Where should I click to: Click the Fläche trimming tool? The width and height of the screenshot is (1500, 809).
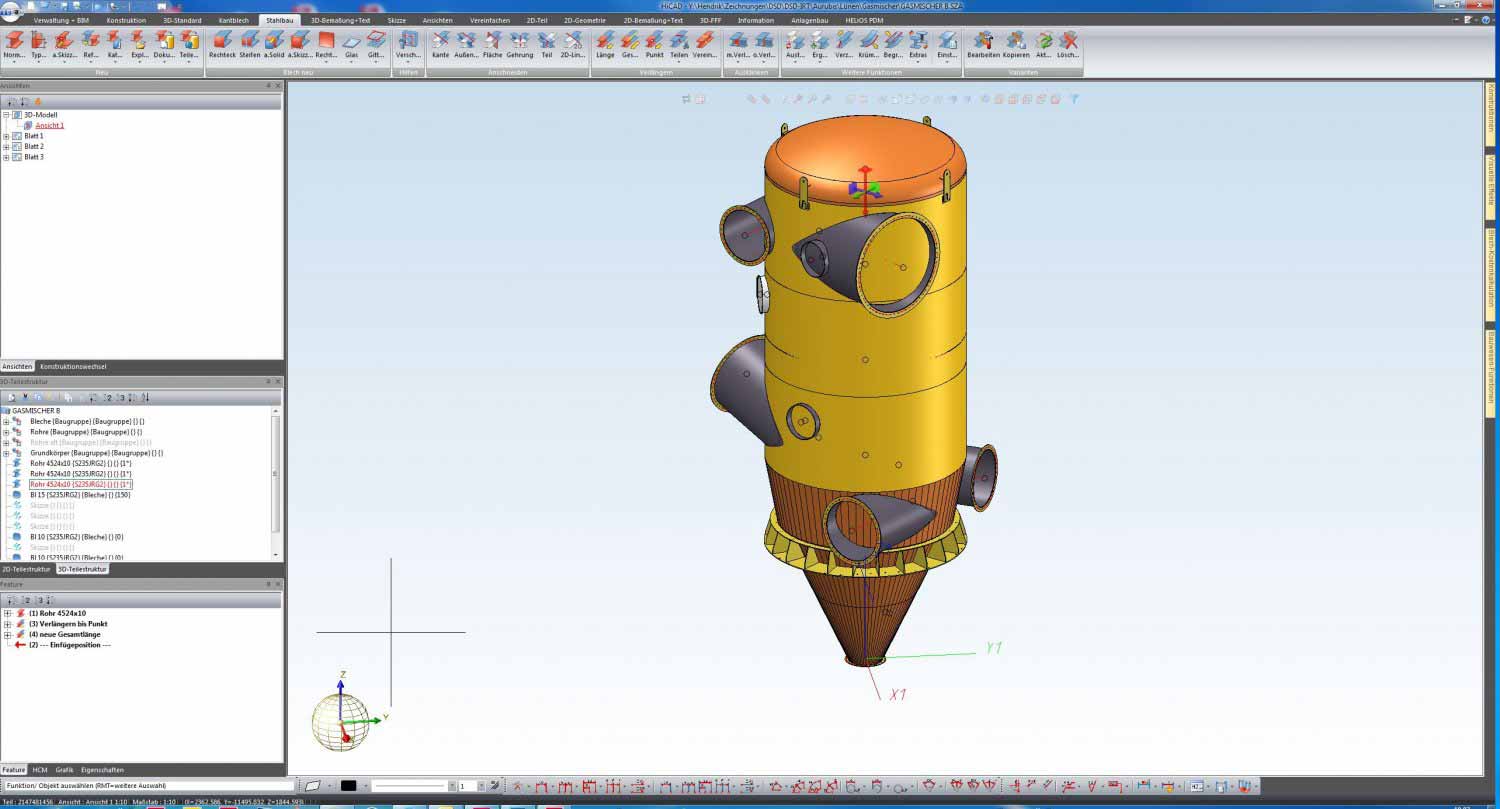[x=493, y=45]
